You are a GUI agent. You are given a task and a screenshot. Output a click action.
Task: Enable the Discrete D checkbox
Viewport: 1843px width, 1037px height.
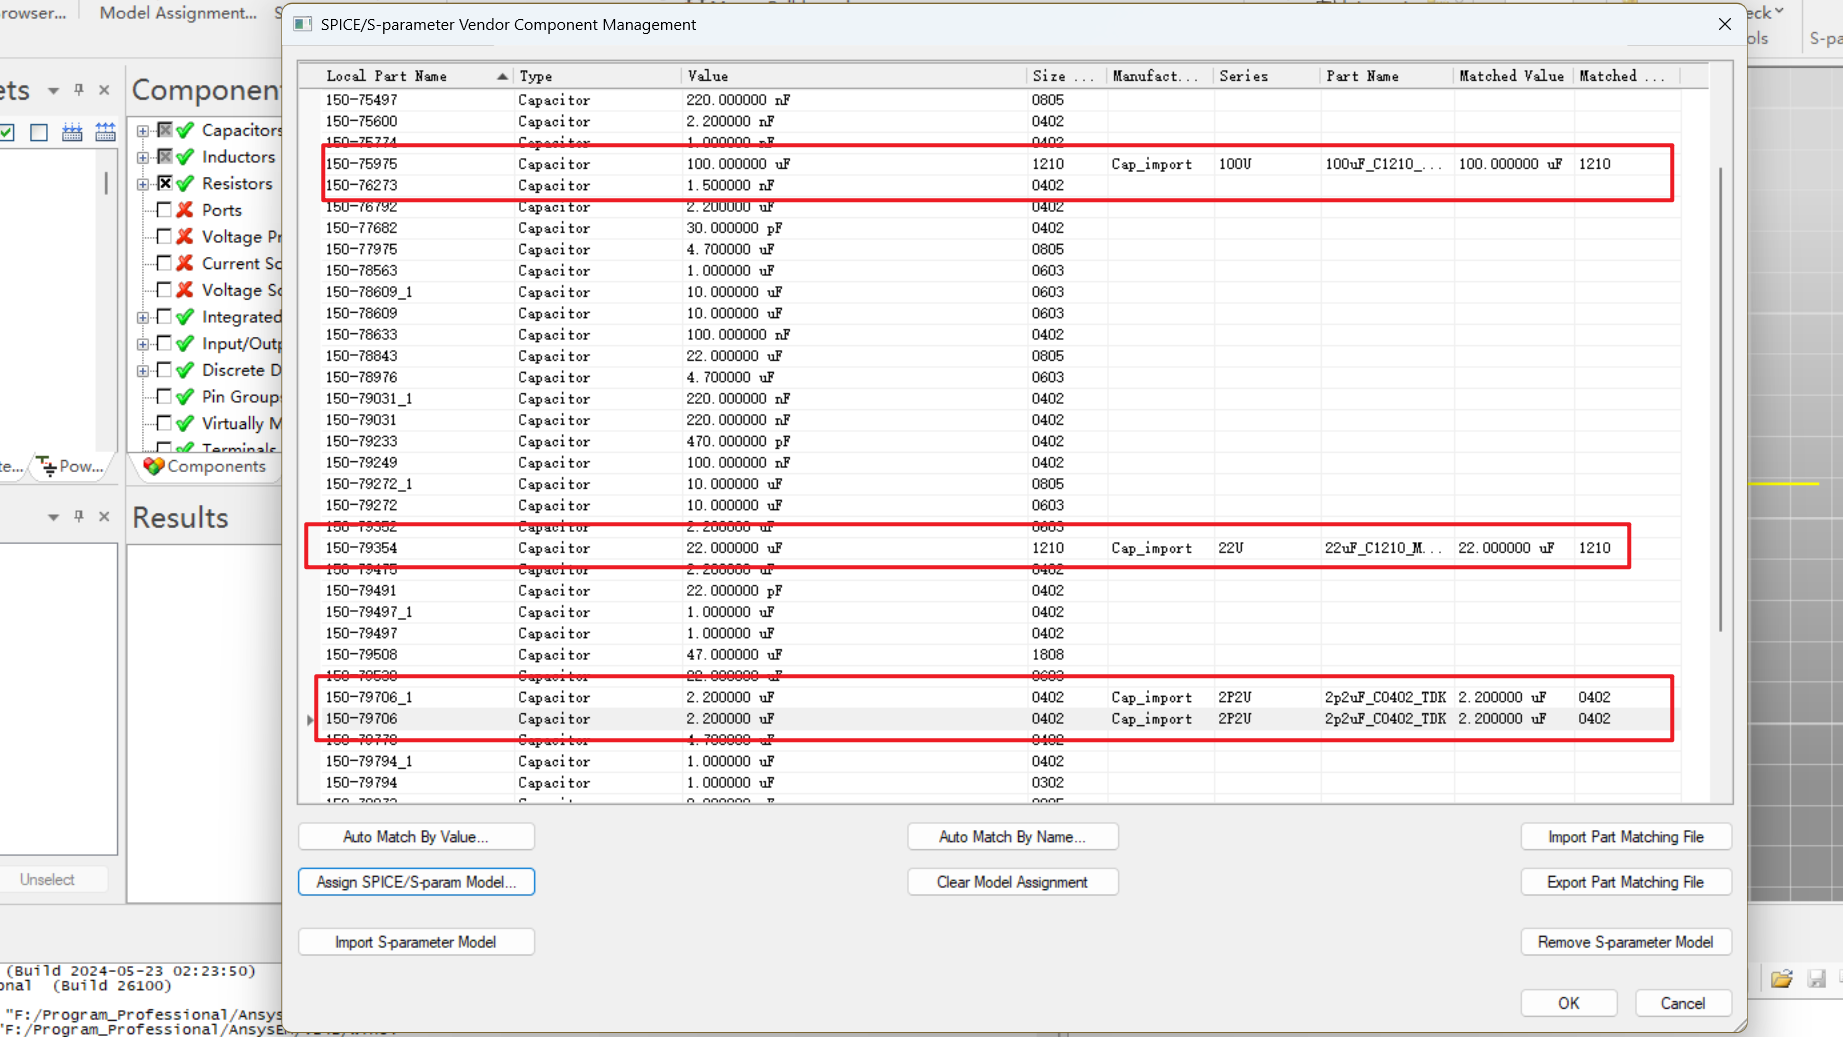coord(165,370)
